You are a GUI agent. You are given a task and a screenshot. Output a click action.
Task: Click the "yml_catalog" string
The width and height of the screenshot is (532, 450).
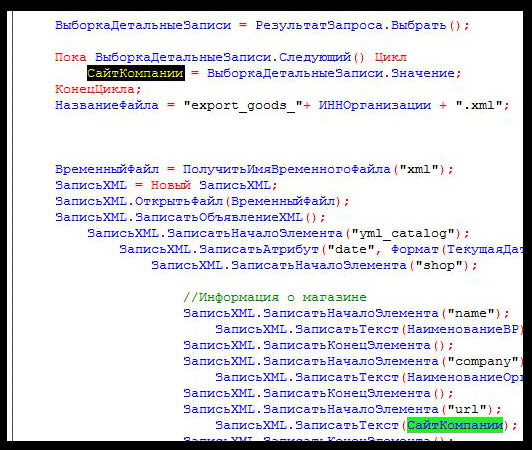(x=403, y=233)
